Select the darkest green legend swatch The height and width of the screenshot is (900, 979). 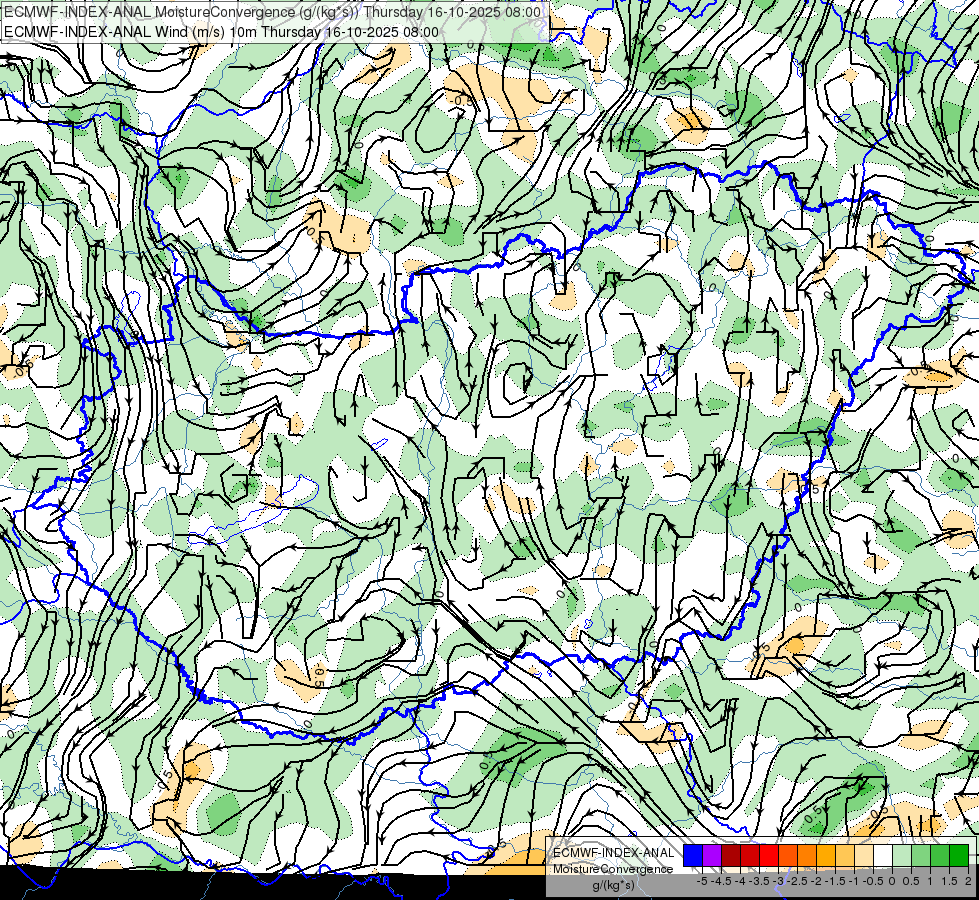pyautogui.click(x=959, y=855)
